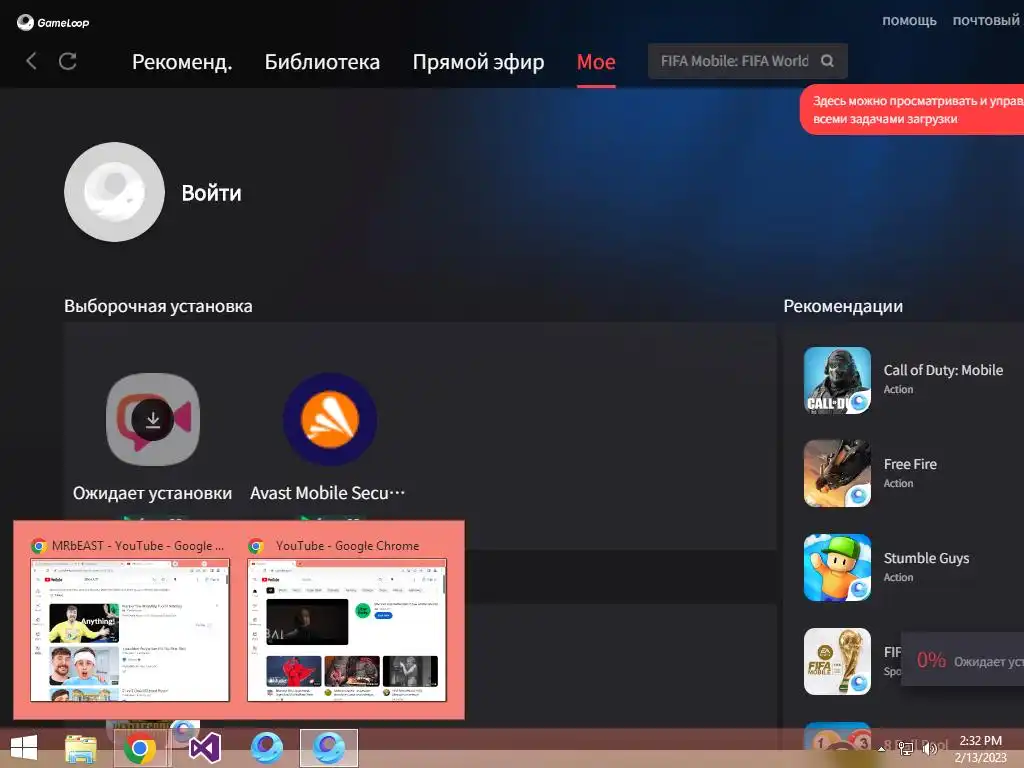This screenshot has height=768, width=1024.
Task: Click the volume speaker tray icon
Action: point(929,748)
